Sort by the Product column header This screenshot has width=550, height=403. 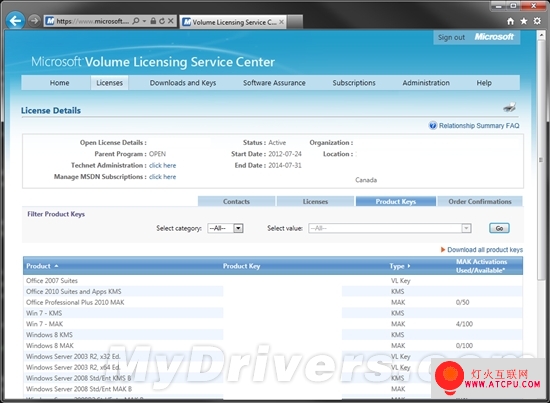point(42,266)
